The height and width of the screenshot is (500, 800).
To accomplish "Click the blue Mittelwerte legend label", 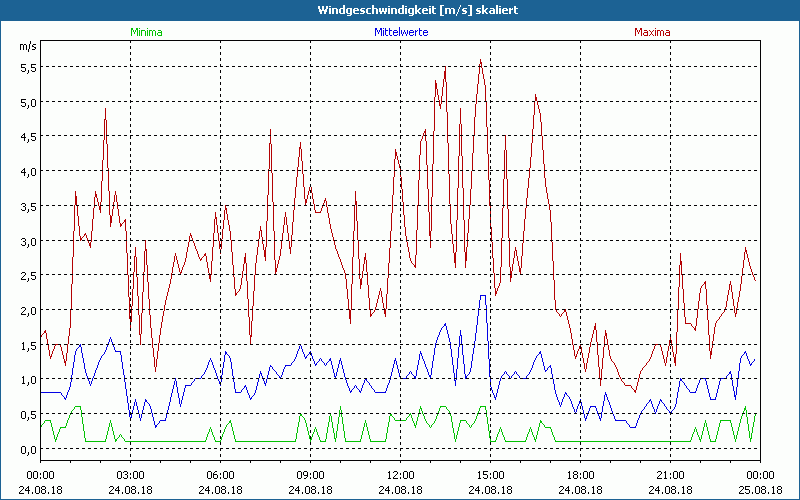I will (x=400, y=32).
